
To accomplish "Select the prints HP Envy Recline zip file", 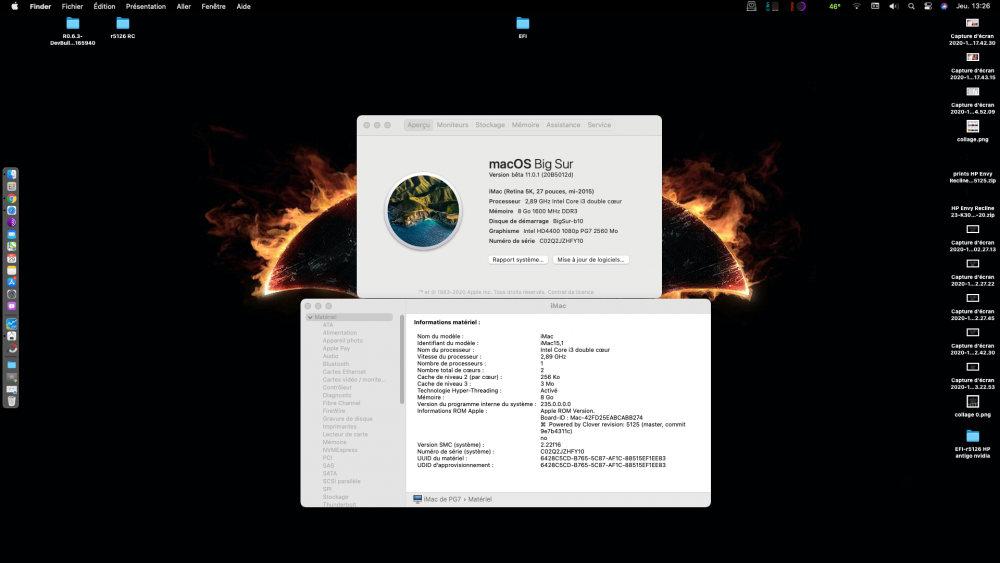I will click(x=972, y=177).
